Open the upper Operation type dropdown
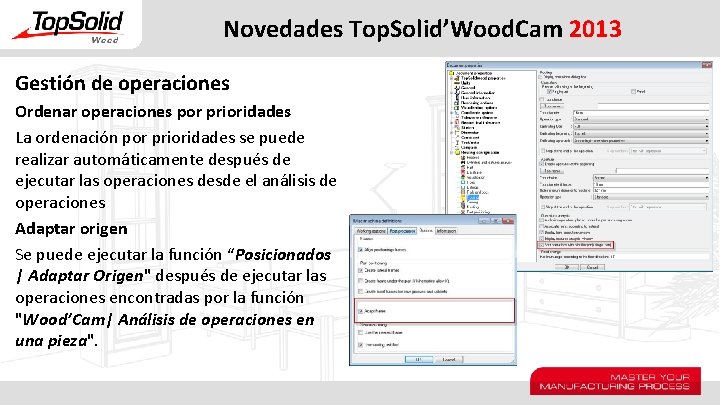This screenshot has height=405, width=720. [x=641, y=119]
